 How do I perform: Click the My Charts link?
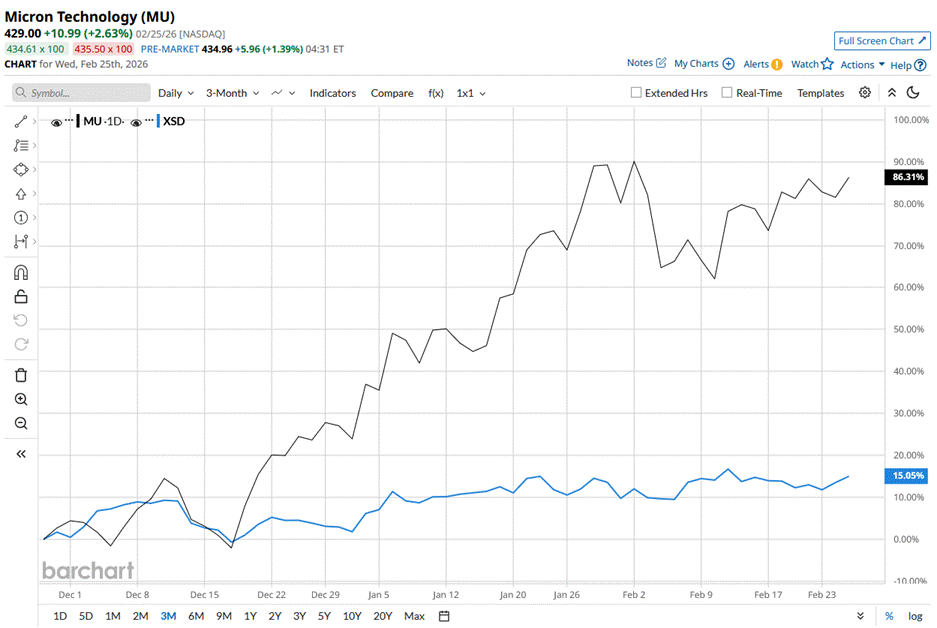click(696, 63)
